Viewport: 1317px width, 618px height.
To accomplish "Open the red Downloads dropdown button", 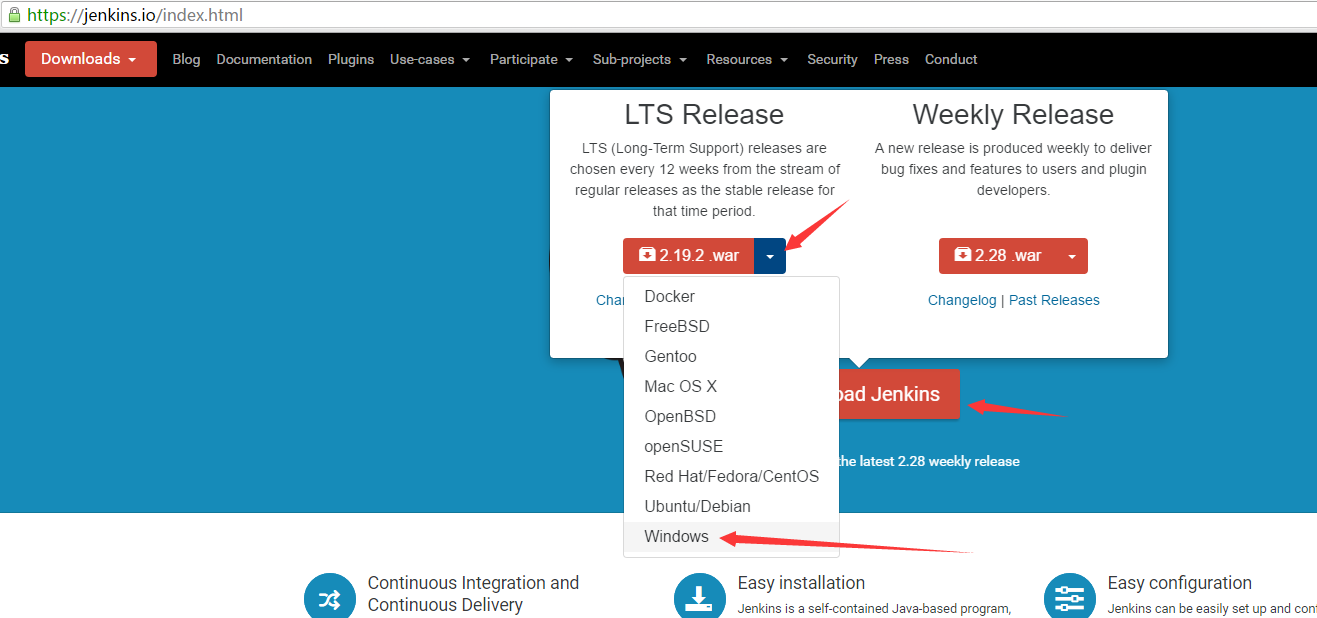I will 91,59.
